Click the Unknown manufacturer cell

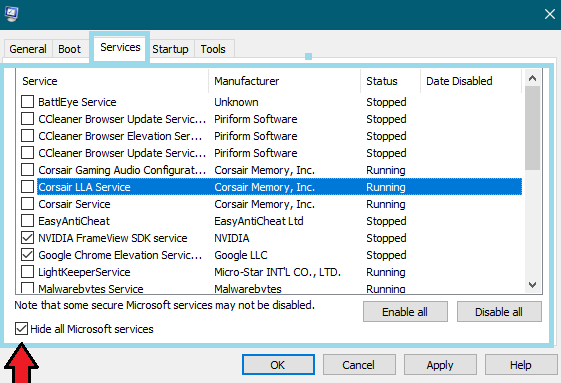click(x=236, y=102)
